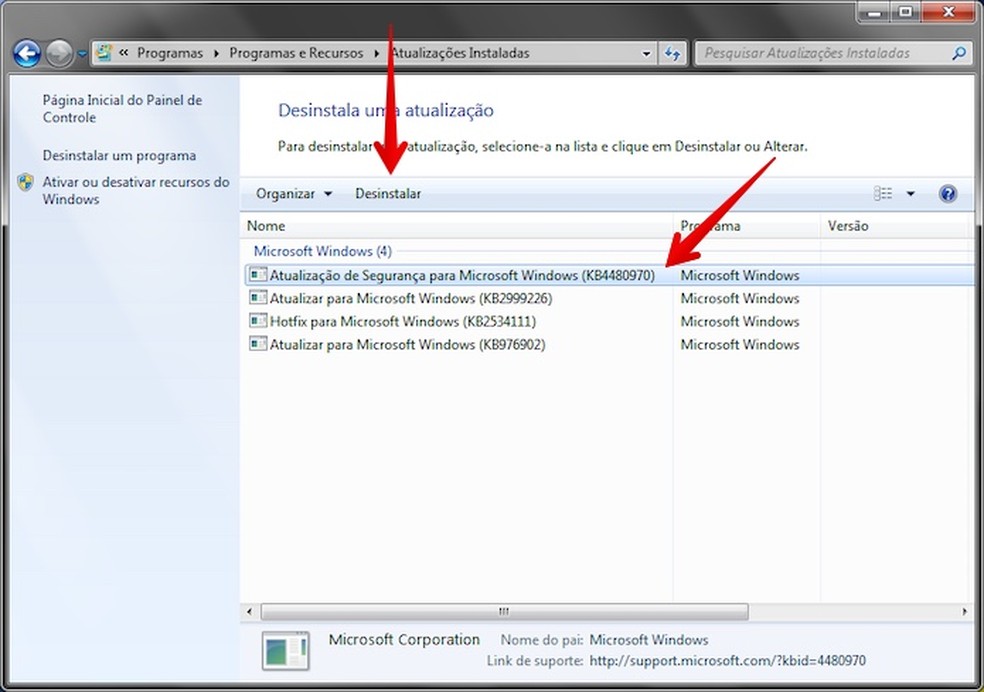The width and height of the screenshot is (984, 692).
Task: Click the right arrow of horizontal scrollbar
Action: pos(965,611)
